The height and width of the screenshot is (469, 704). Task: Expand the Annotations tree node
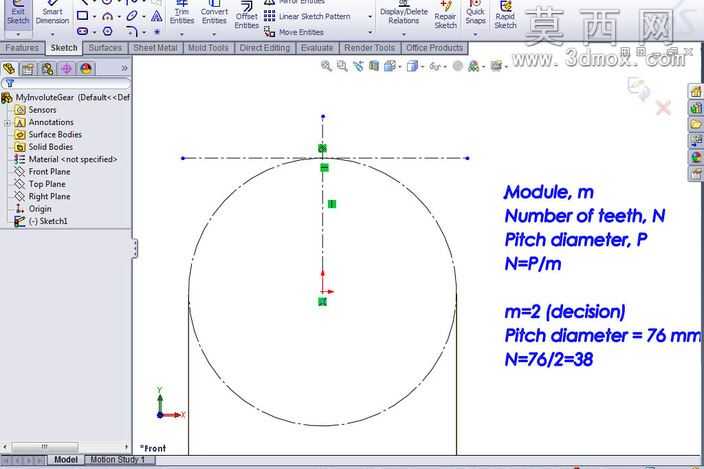(7, 123)
